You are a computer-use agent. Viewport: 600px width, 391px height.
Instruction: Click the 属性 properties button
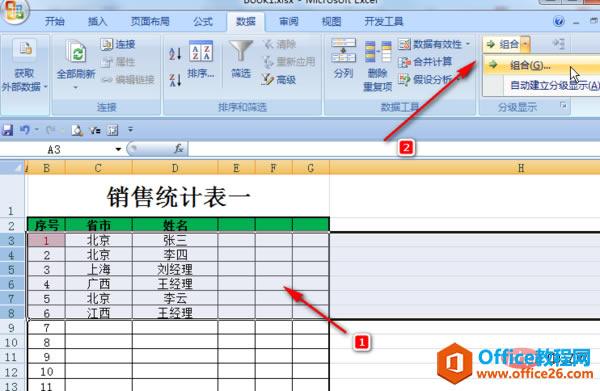click(x=118, y=62)
